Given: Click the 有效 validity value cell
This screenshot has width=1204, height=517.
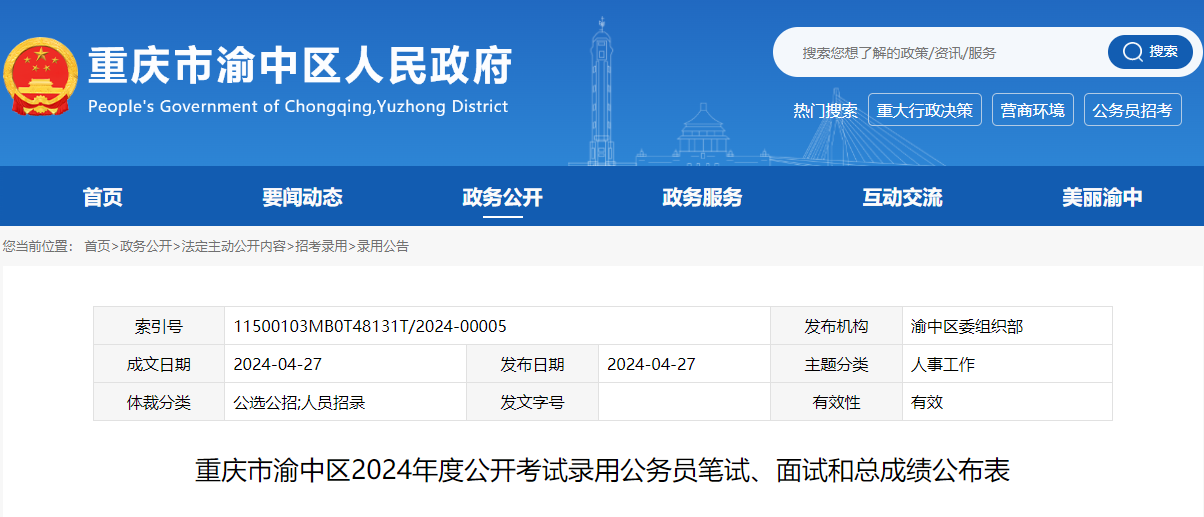Looking at the screenshot, I should [x=1007, y=402].
